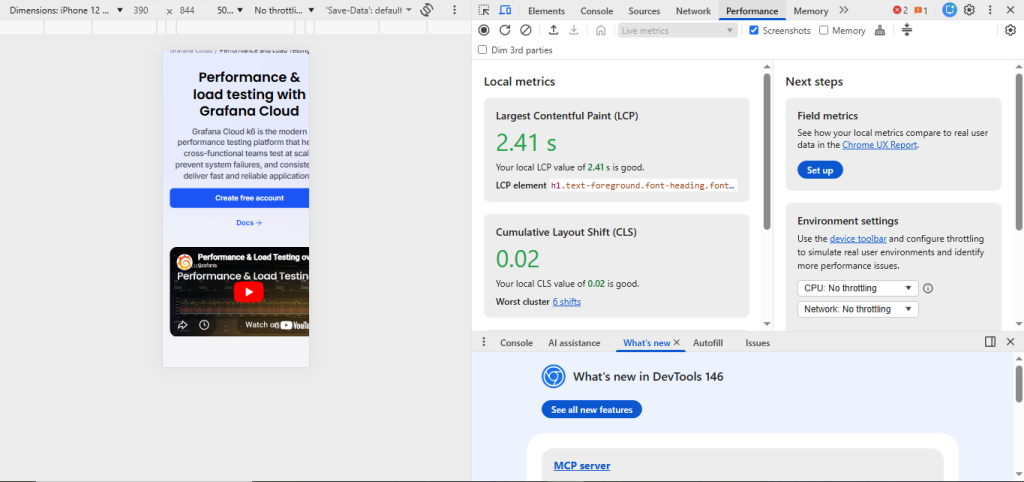Uncheck the Screenshots checkbox
1024x482 pixels.
click(754, 31)
